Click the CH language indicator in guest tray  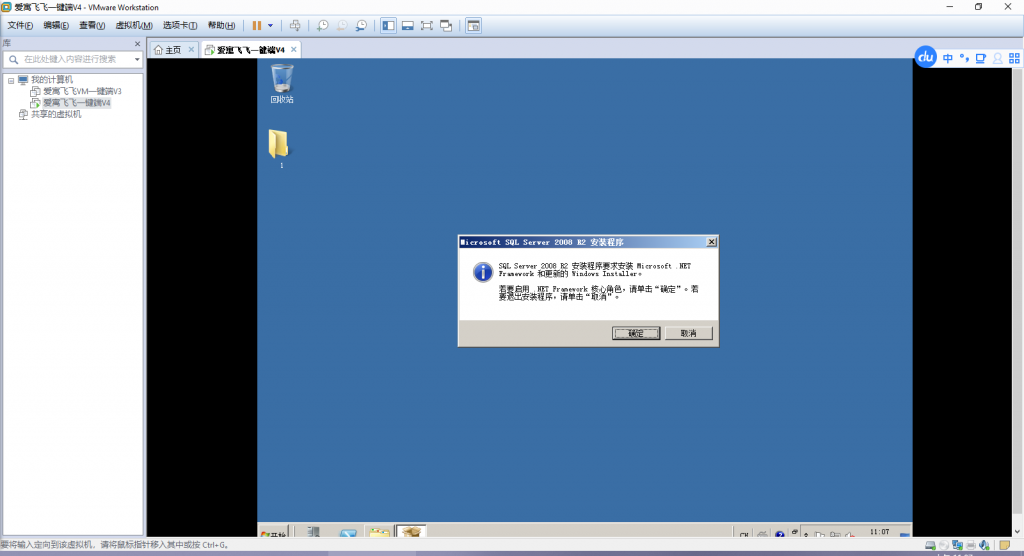pyautogui.click(x=744, y=534)
